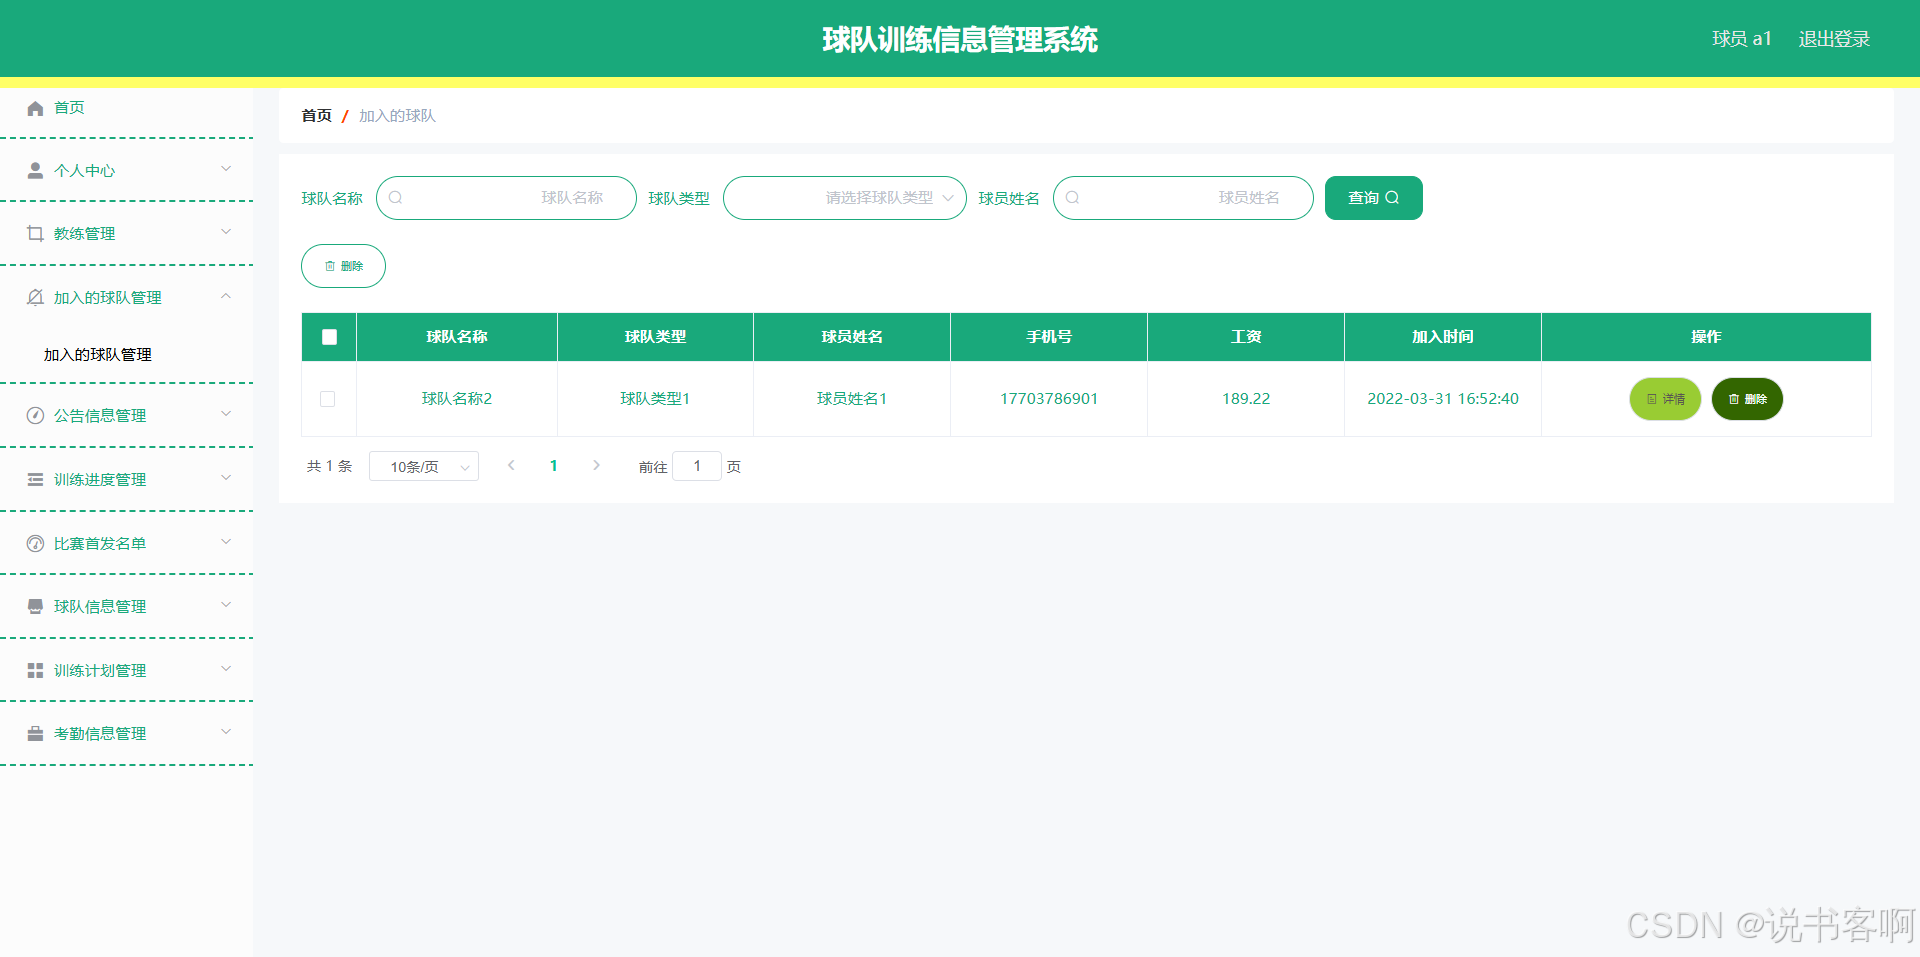This screenshot has height=957, width=1920.
Task: Click the person icon for 个人中心
Action: 35,170
